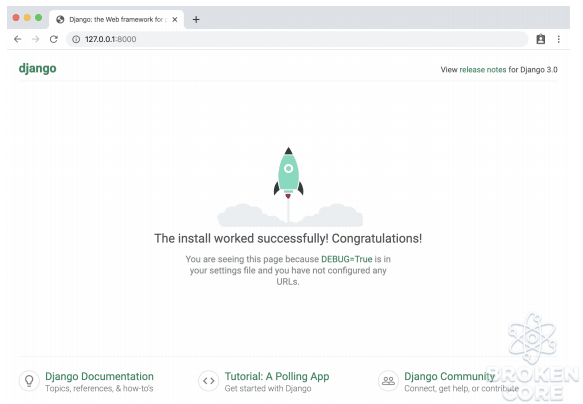Click the green maximize window button

tap(38, 17)
